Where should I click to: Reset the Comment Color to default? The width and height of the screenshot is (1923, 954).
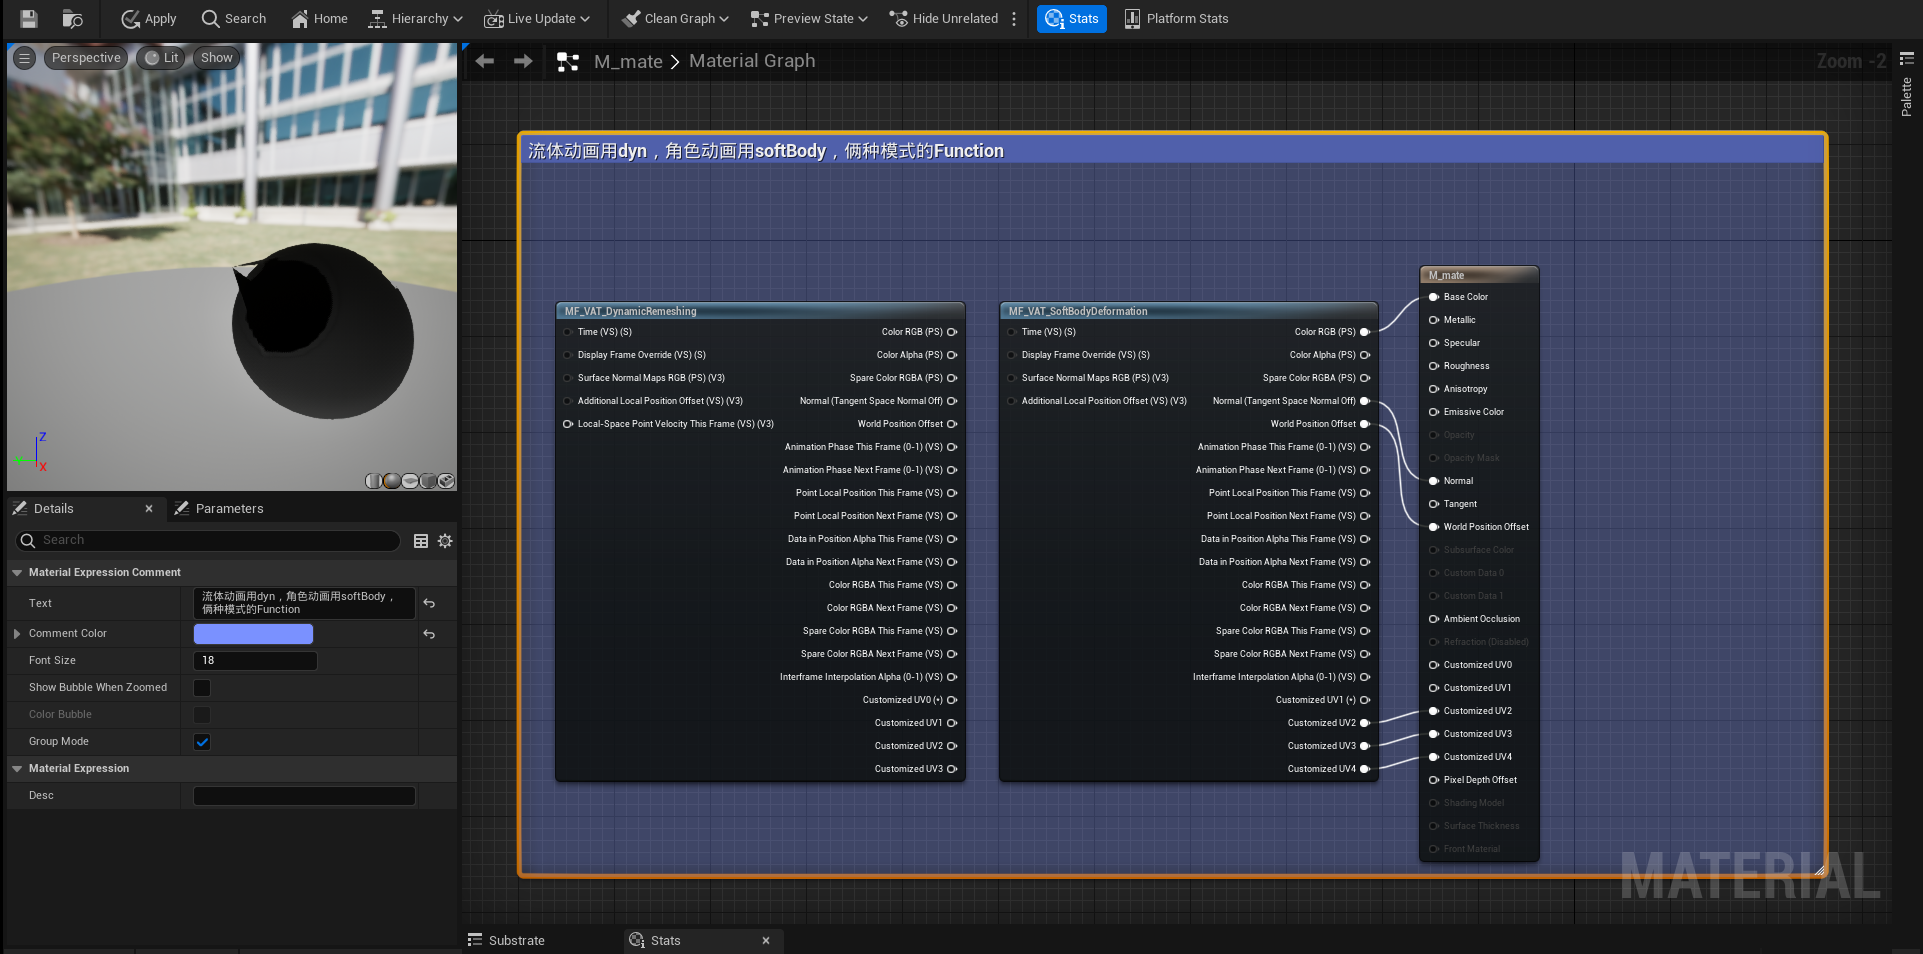pyautogui.click(x=429, y=634)
